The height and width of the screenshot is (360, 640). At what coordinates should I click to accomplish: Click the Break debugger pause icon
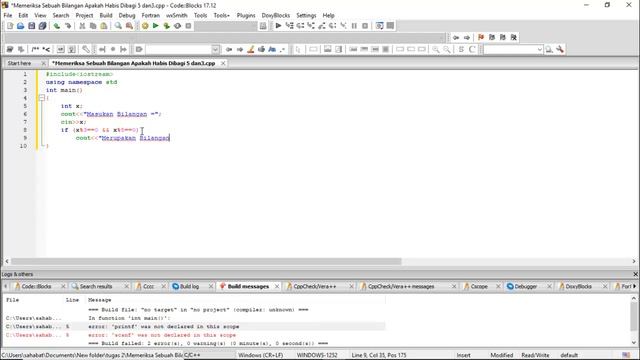coord(354,26)
